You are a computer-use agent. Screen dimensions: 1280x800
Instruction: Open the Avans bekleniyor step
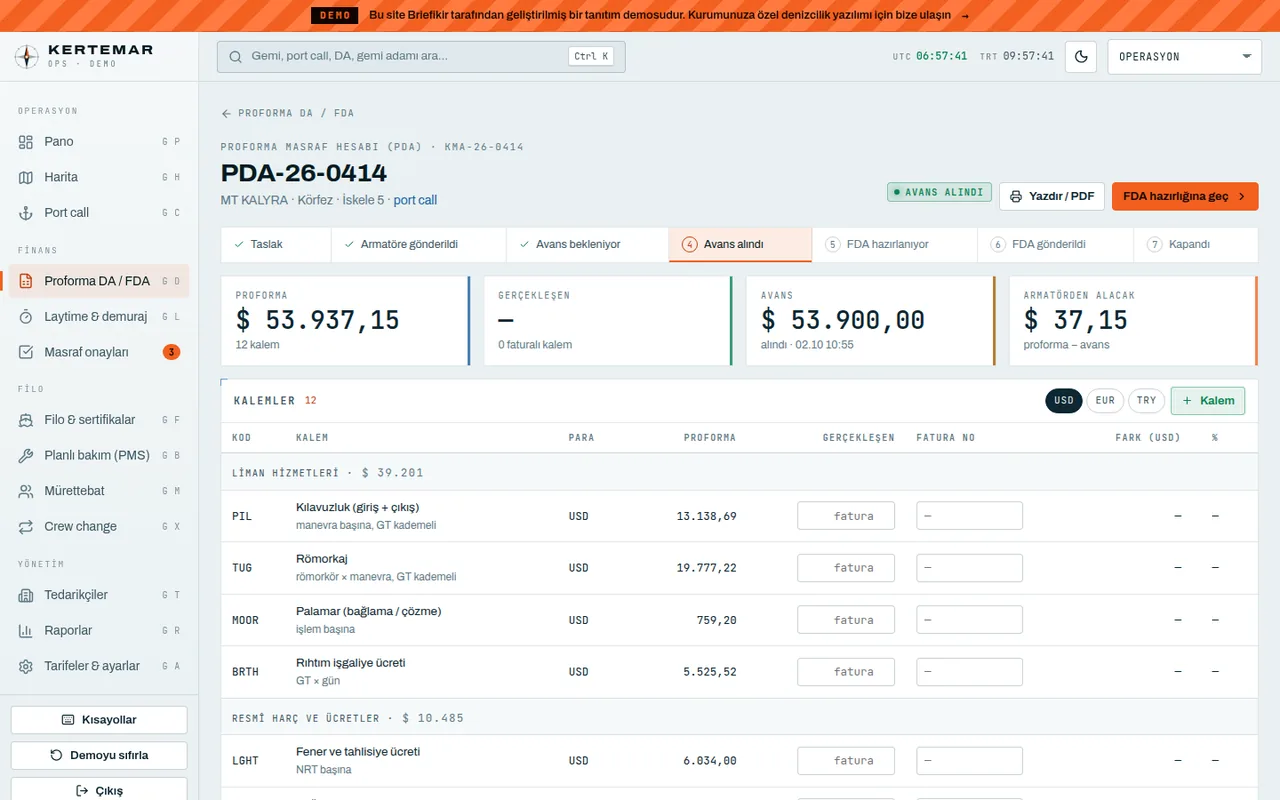(587, 244)
